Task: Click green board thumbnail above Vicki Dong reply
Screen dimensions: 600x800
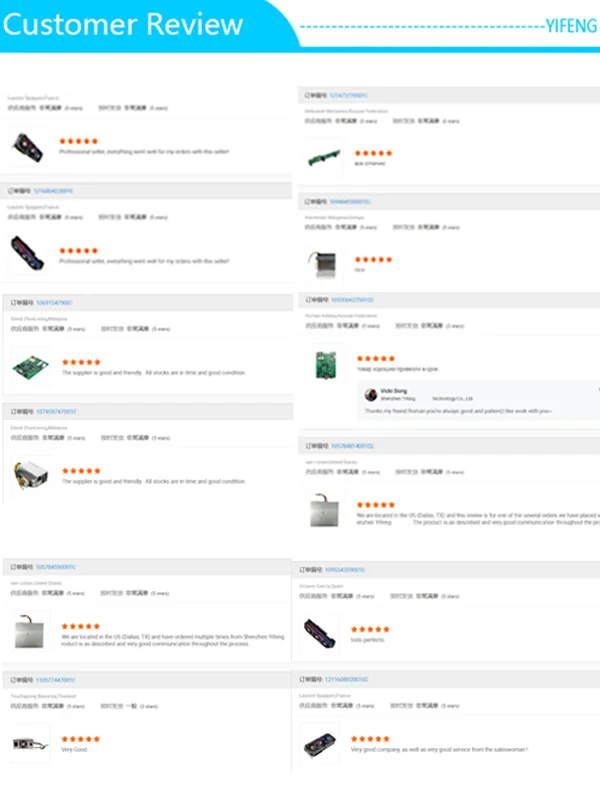Action: [x=327, y=362]
